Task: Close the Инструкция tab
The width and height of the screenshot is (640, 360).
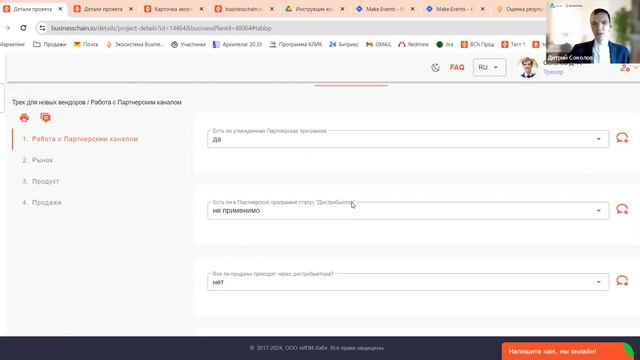Action: click(x=342, y=9)
